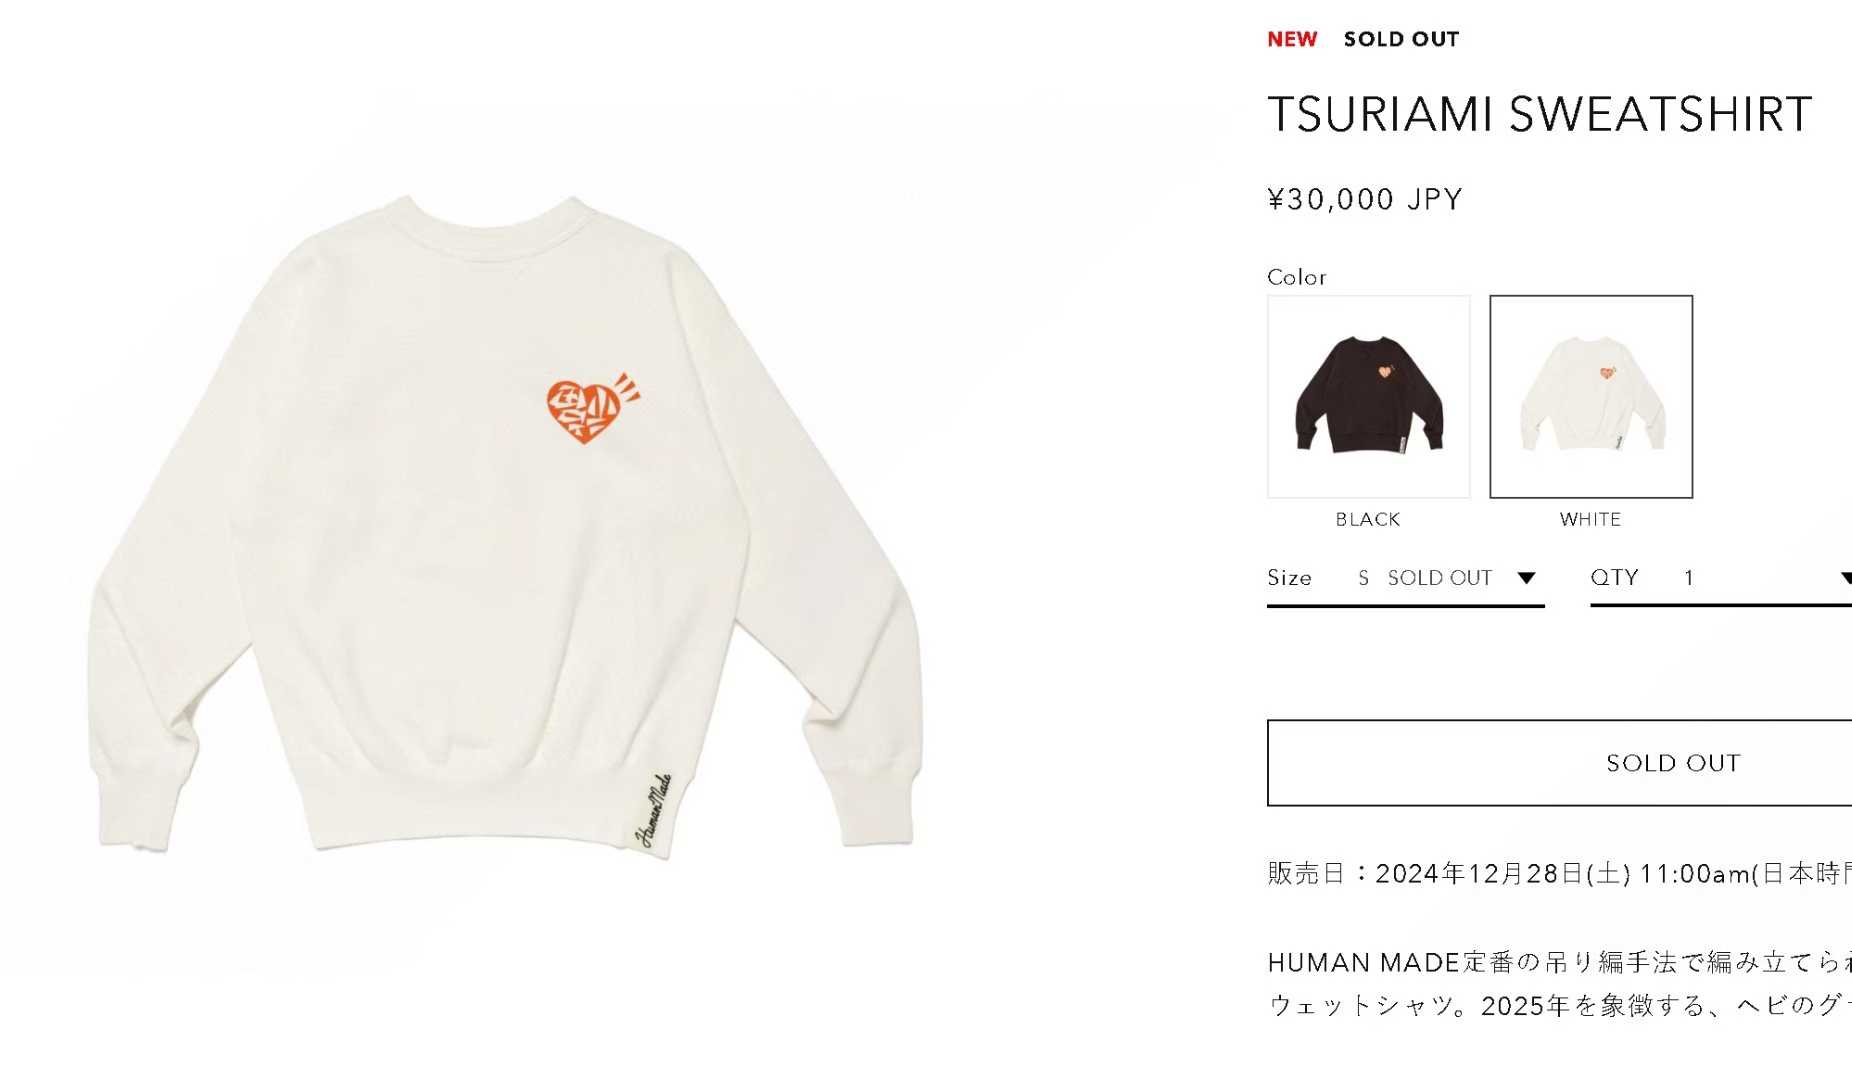Screen dimensions: 1852x1080
Task: Click the quantity value 1
Action: point(1689,578)
